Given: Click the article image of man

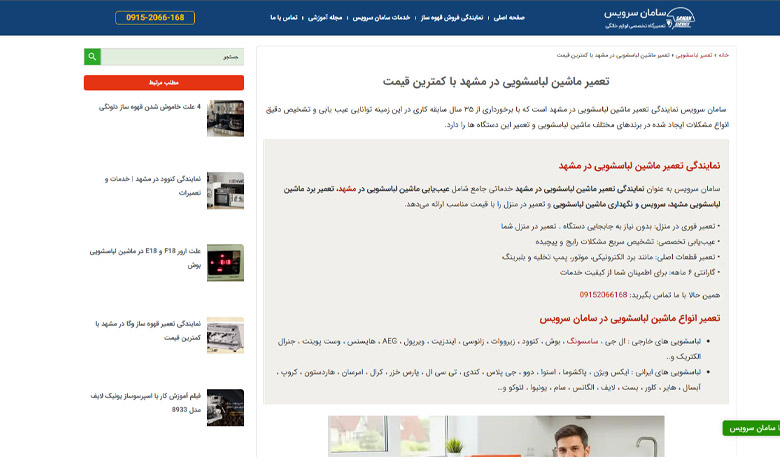Looking at the screenshot, I should click(x=496, y=436).
